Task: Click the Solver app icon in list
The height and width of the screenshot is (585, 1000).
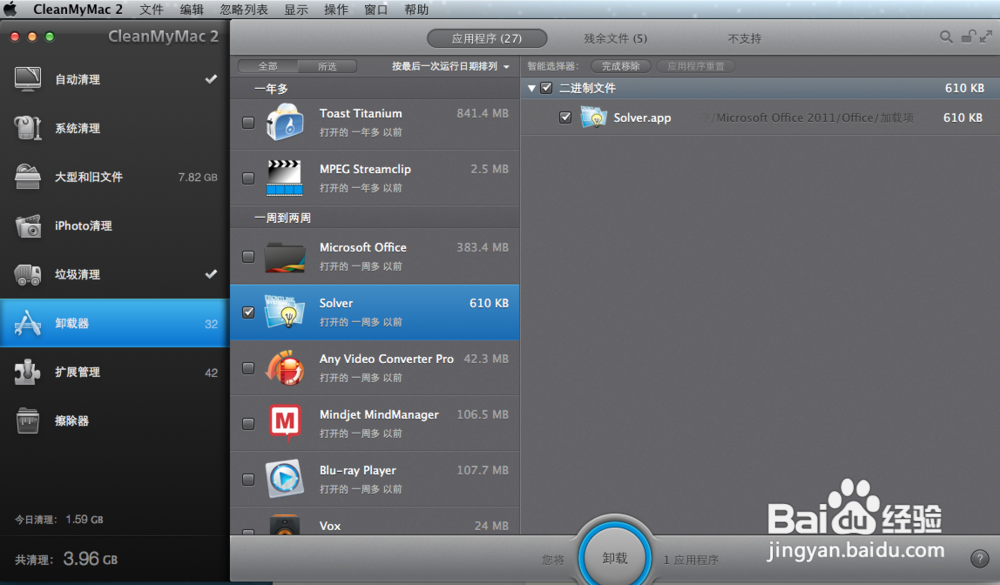Action: (x=284, y=311)
